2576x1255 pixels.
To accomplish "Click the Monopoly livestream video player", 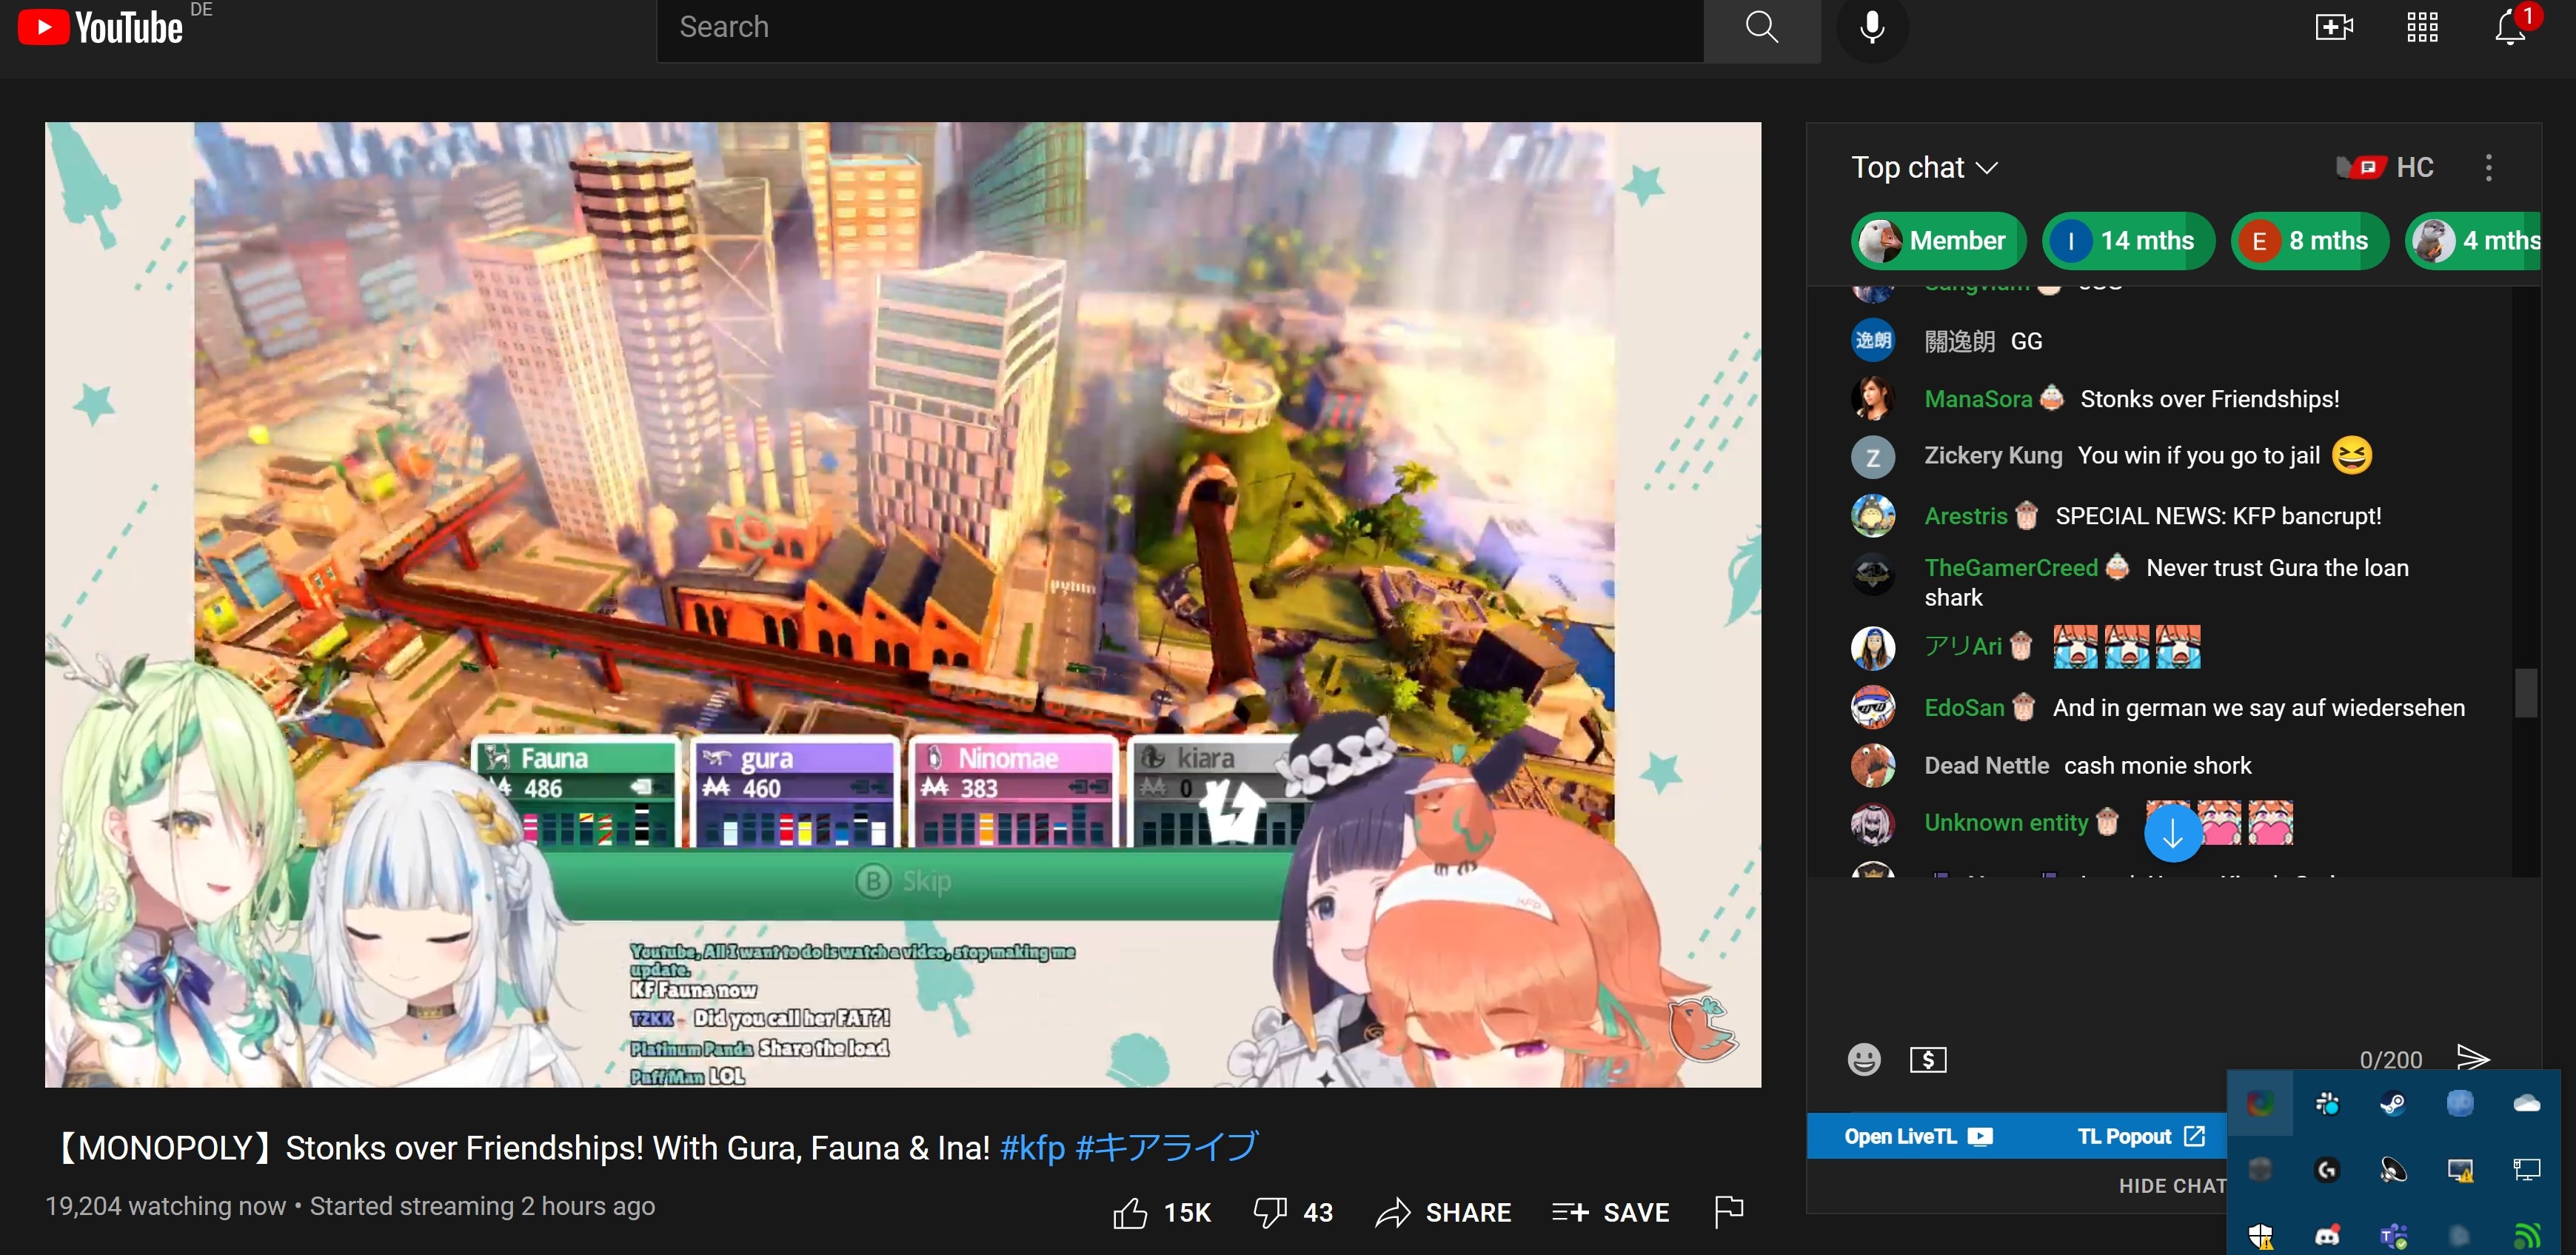I will (x=903, y=605).
